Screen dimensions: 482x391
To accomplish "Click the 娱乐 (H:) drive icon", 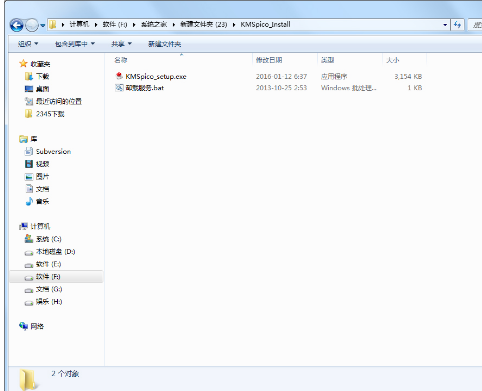I will pyautogui.click(x=29, y=302).
